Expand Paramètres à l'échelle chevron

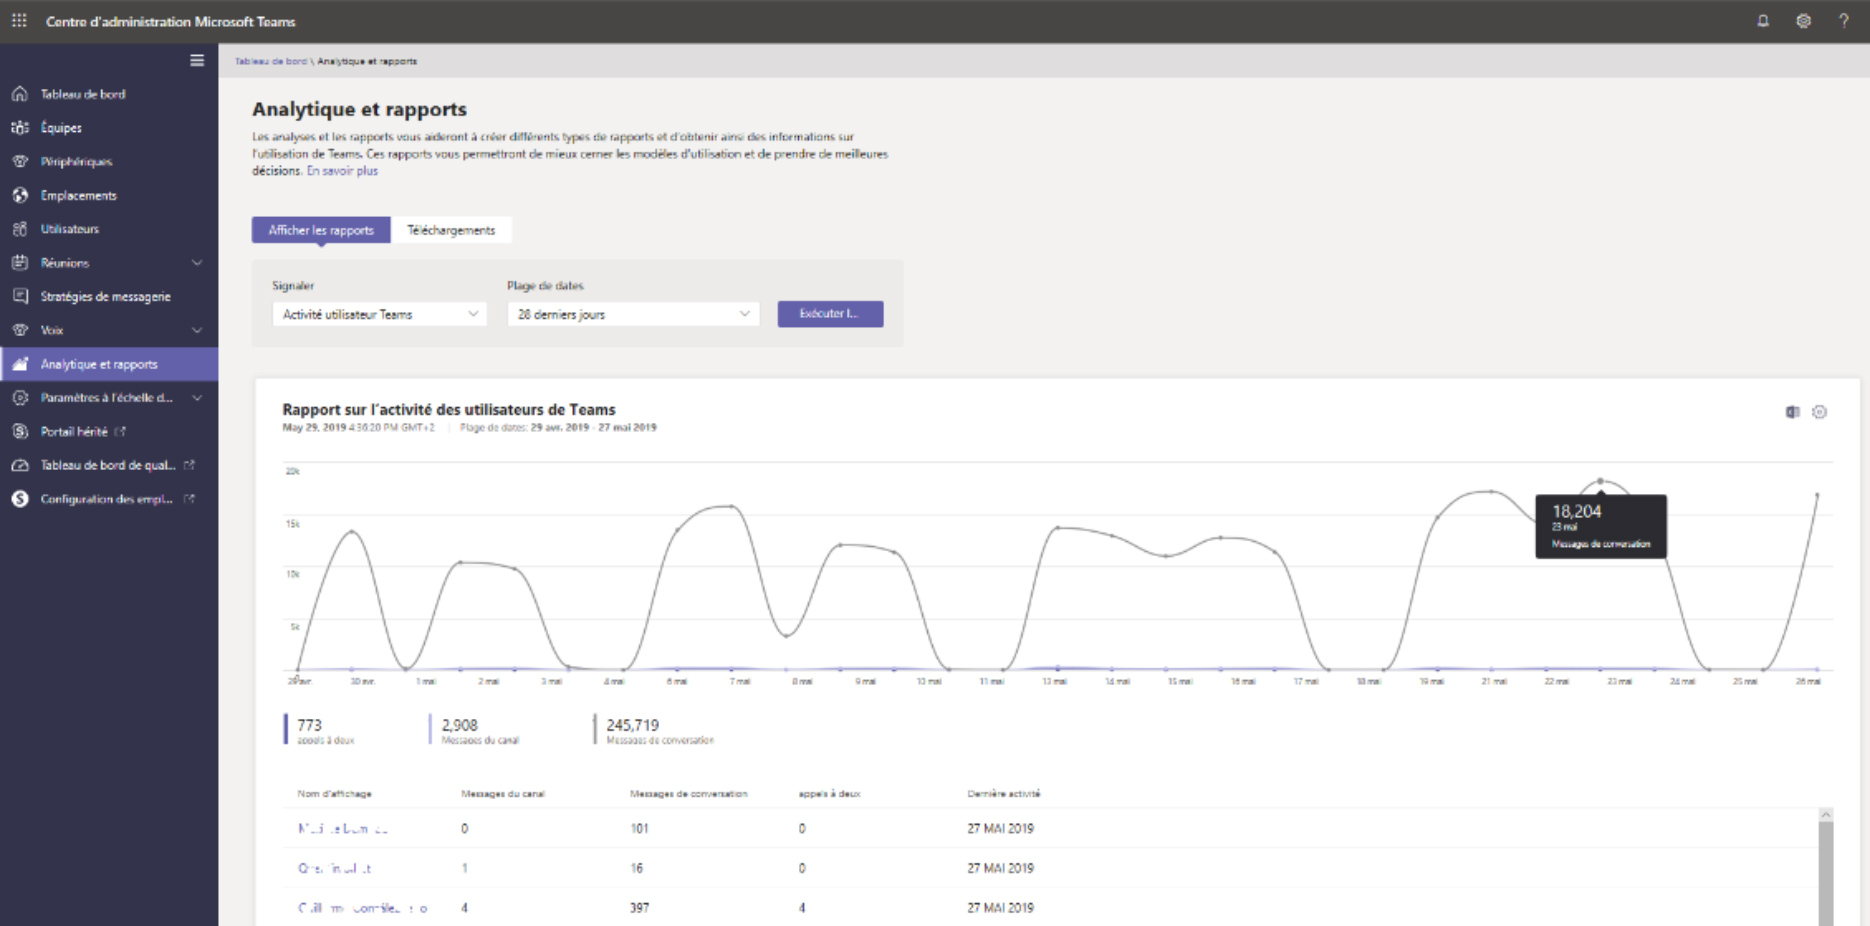click(197, 398)
